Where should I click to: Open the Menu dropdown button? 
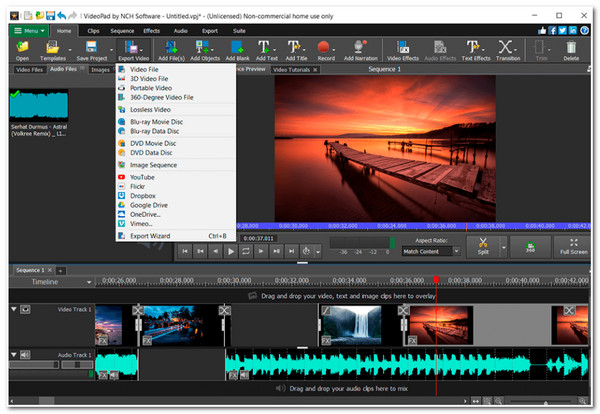click(x=29, y=31)
